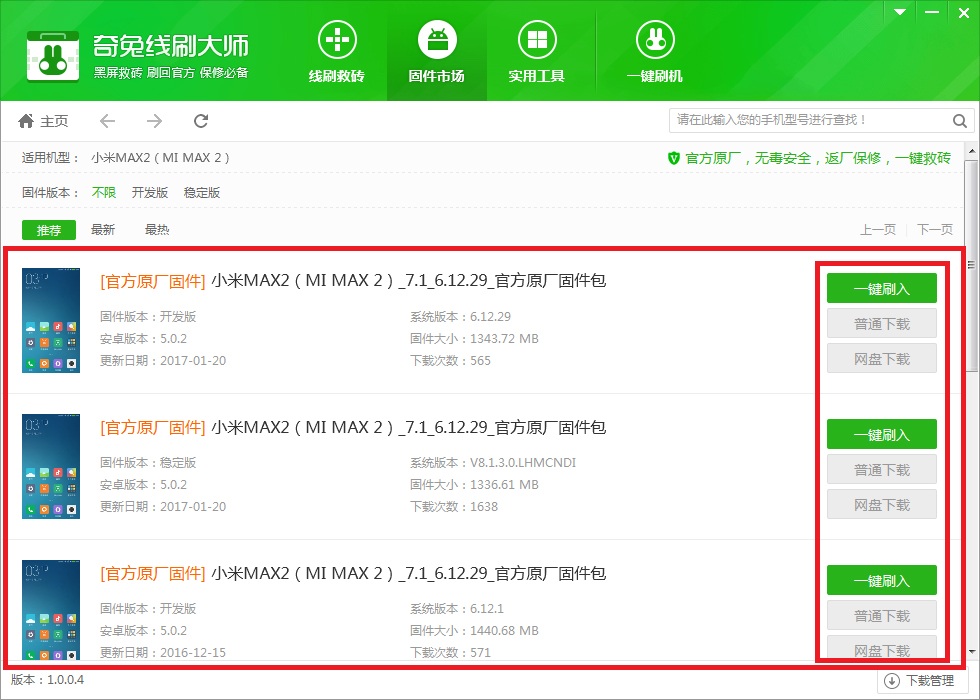Screen dimensions: 980x700
Task: Go to 下一页 next page
Action: pyautogui.click(x=934, y=229)
